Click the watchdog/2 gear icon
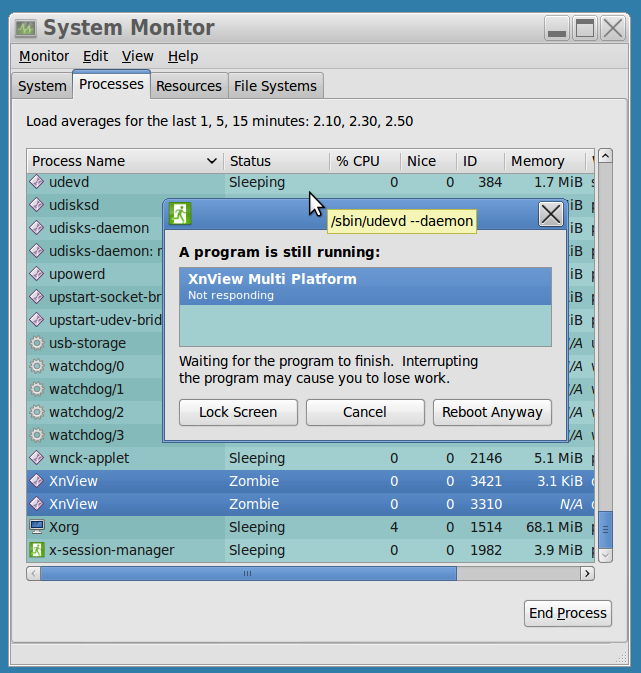Viewport: 641px width, 673px height. (x=36, y=412)
